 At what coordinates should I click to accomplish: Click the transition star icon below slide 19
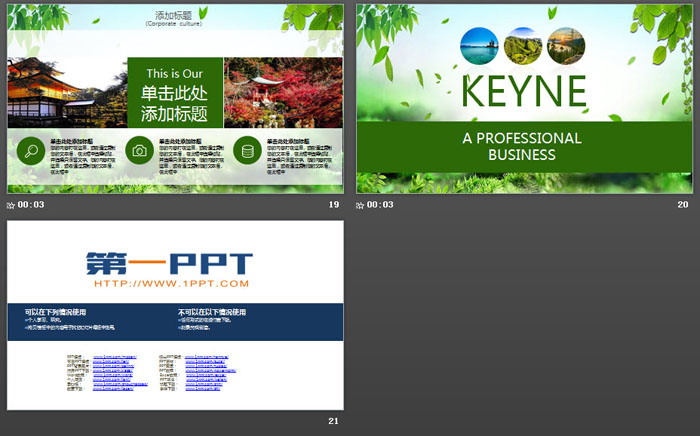[x=11, y=205]
